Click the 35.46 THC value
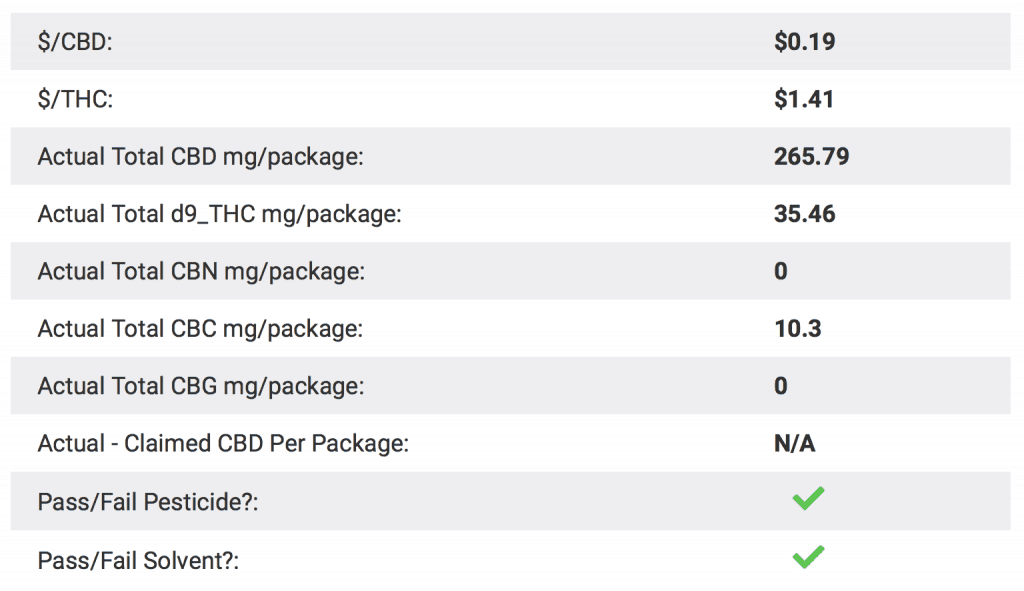Screen dimensions: 1024x591 [805, 214]
